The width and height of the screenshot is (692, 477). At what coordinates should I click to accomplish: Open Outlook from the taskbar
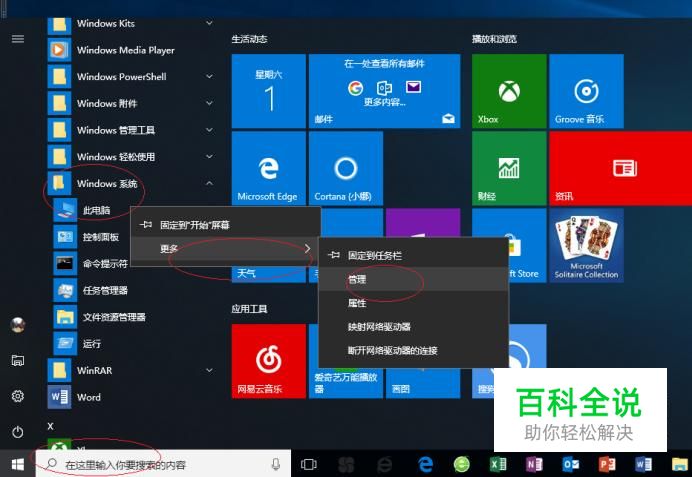click(571, 464)
